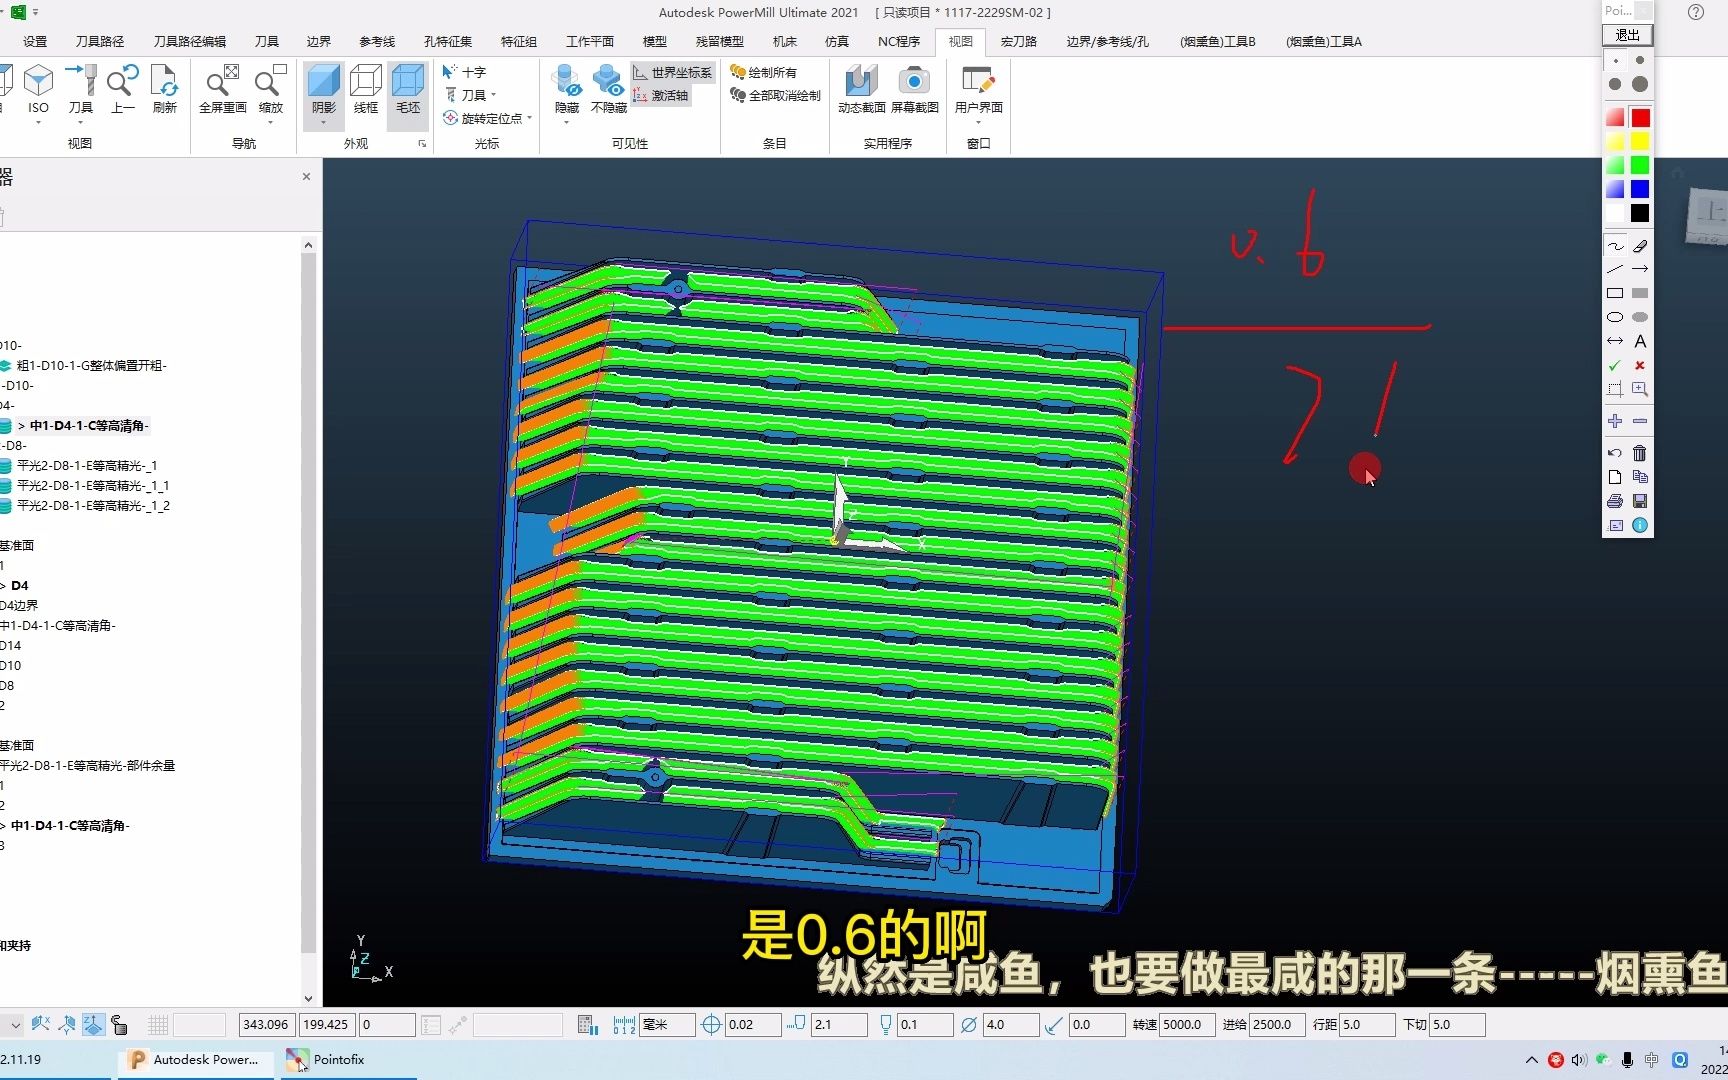Image resolution: width=1728 pixels, height=1080 pixels.
Task: Open the NC程序 tab
Action: click(x=899, y=41)
